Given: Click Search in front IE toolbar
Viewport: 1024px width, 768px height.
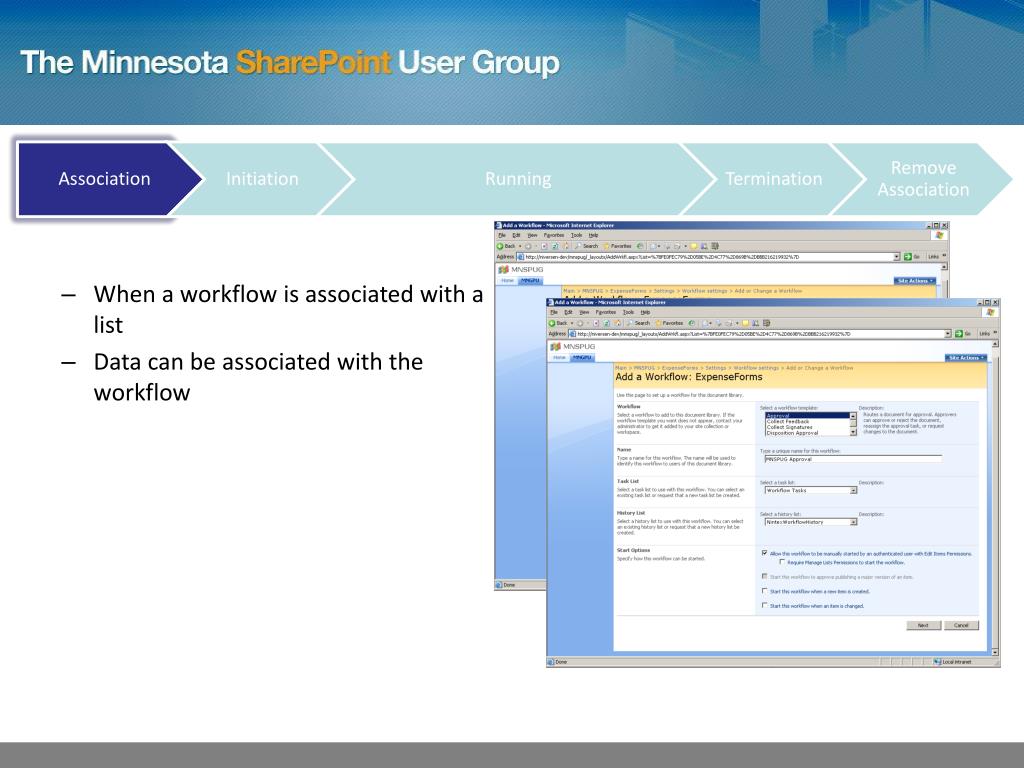Looking at the screenshot, I should pyautogui.click(x=638, y=323).
